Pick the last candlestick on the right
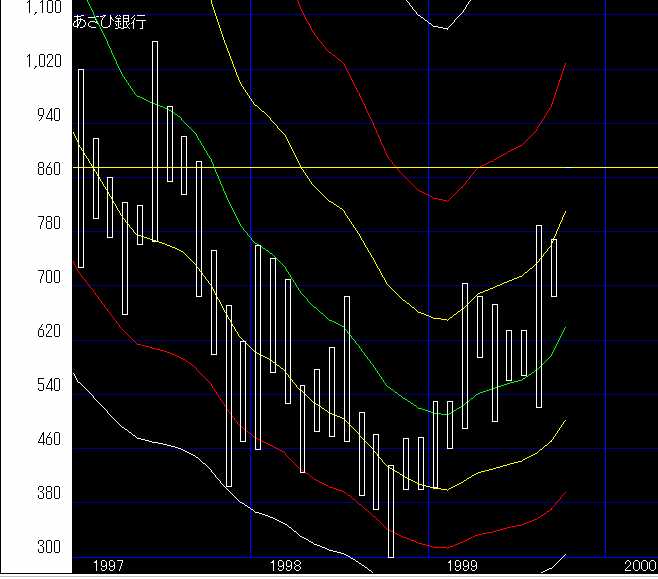 [x=554, y=267]
